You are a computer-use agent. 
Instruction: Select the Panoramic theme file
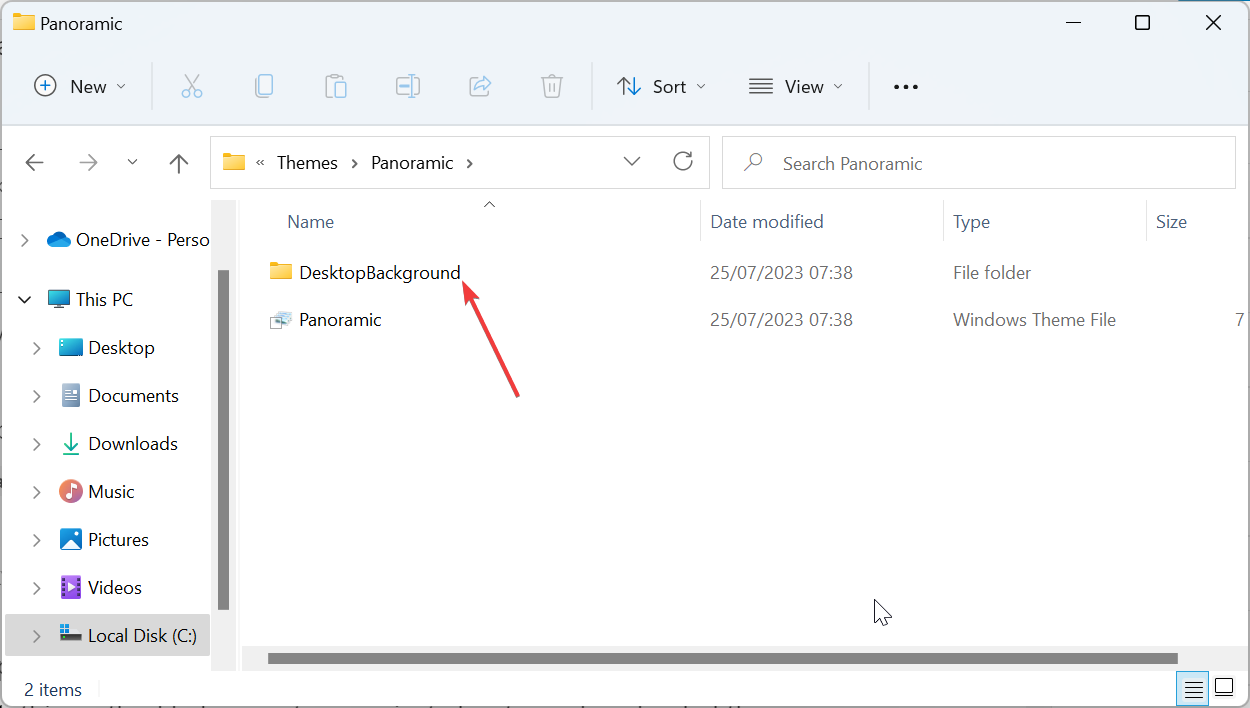point(340,319)
